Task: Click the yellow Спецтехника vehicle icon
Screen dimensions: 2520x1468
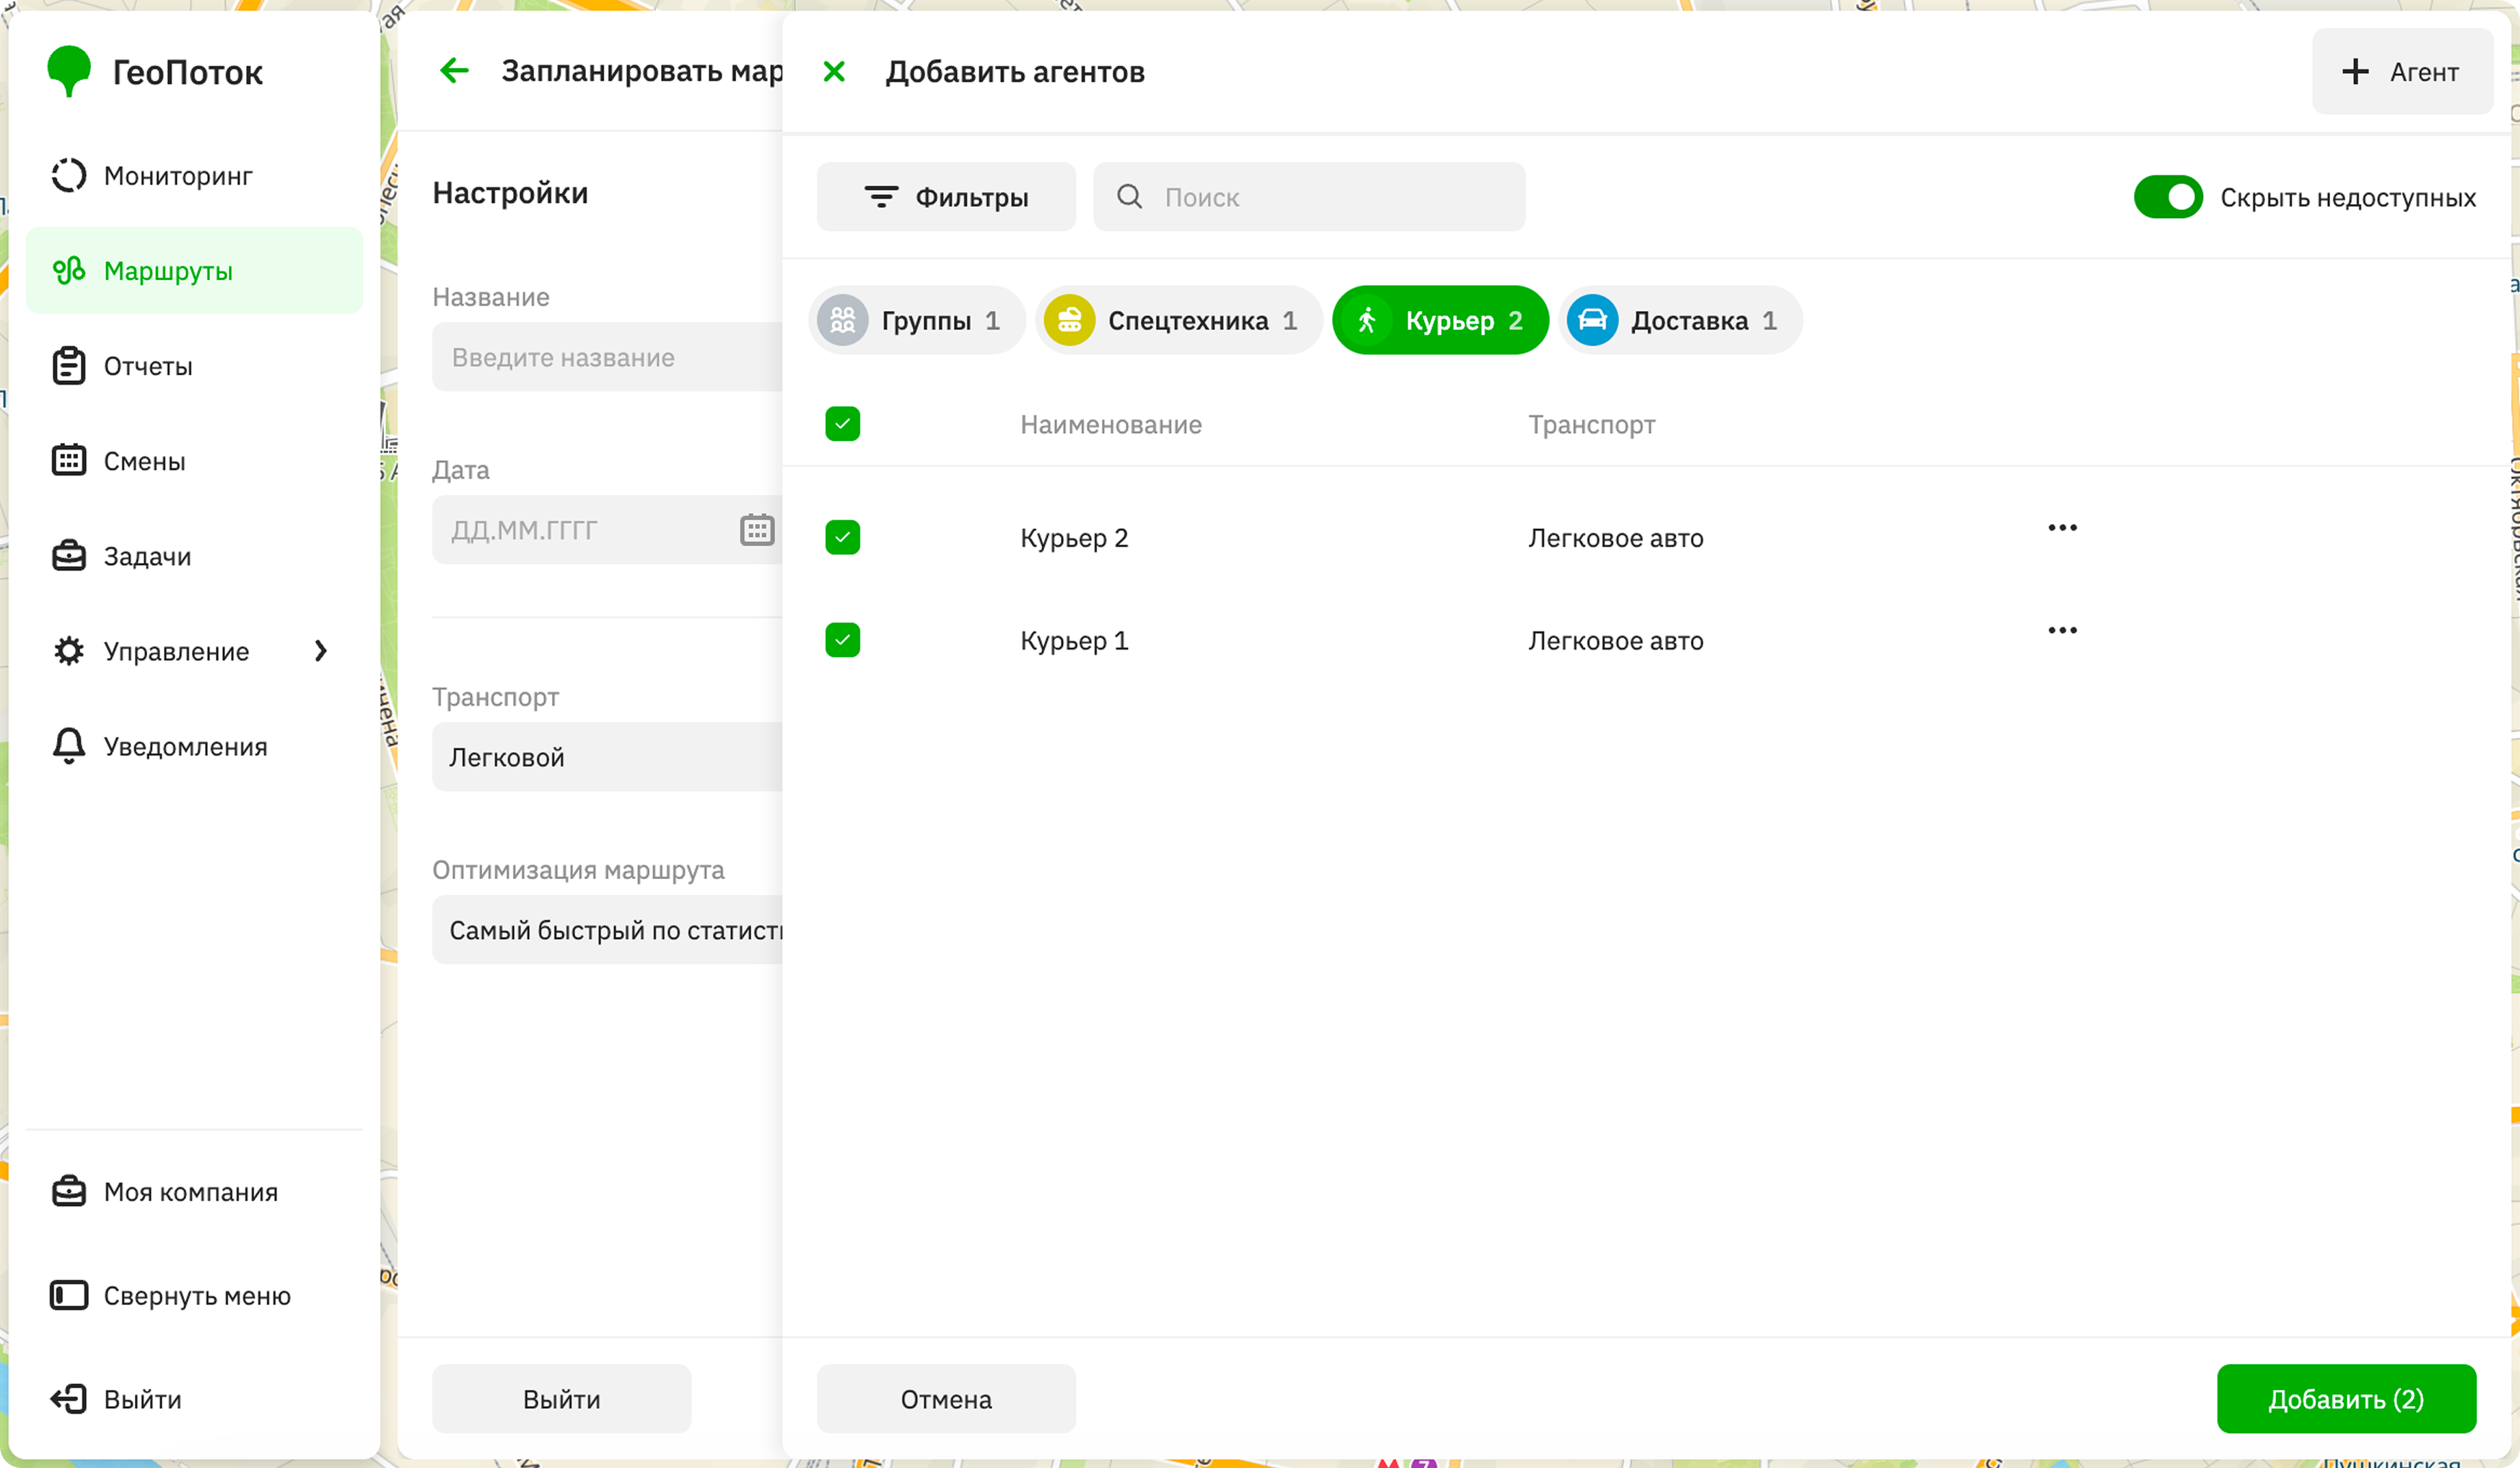Action: click(x=1069, y=320)
